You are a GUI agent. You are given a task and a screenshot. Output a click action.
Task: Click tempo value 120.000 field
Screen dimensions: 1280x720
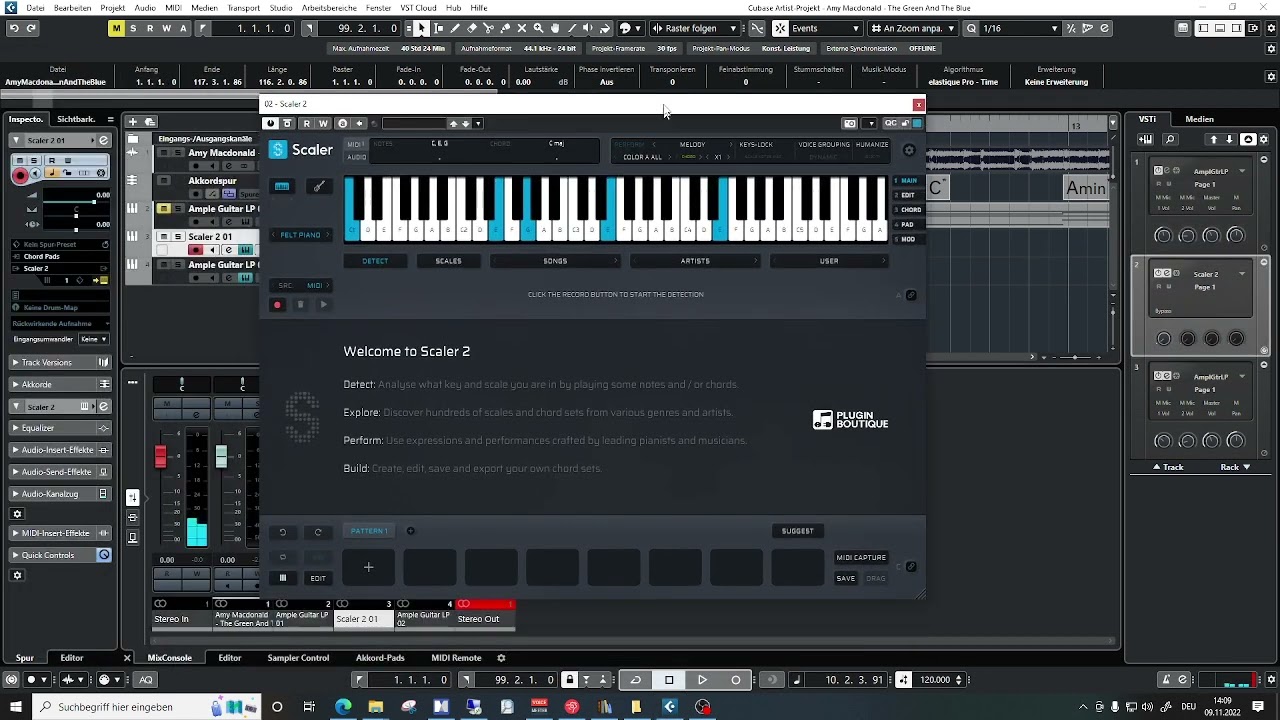(935, 680)
